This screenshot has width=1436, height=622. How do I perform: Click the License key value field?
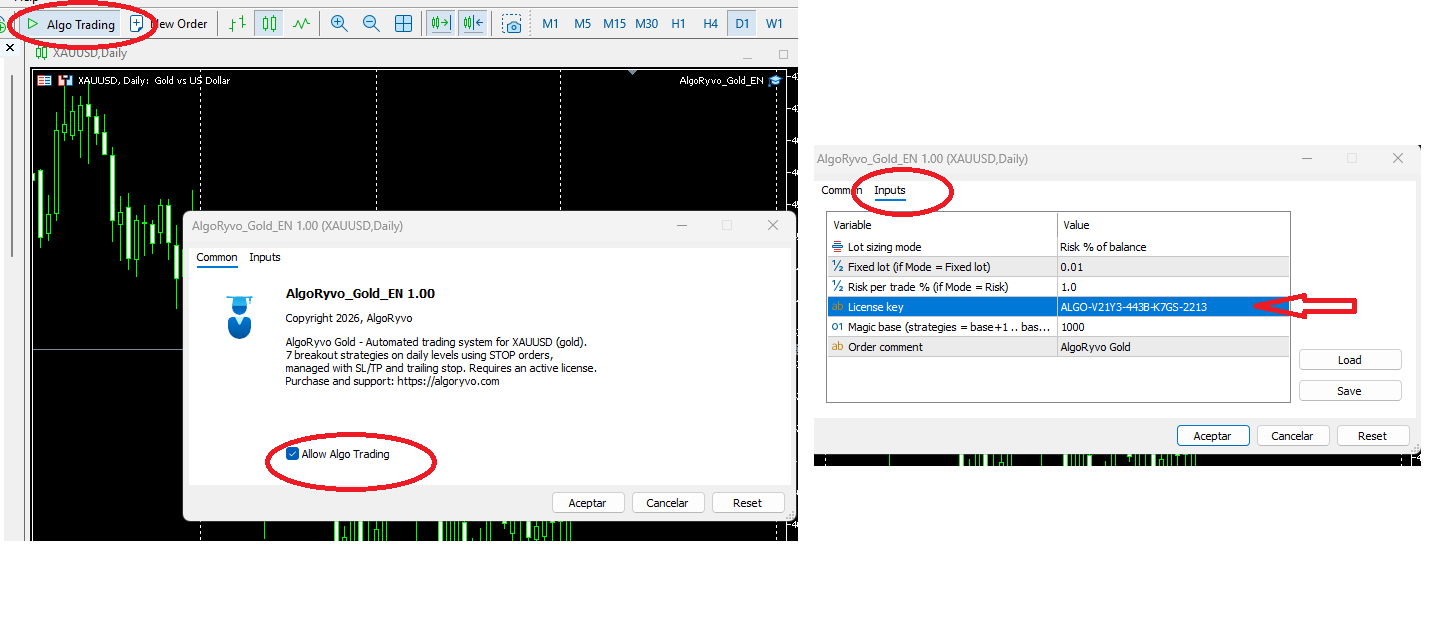(x=1173, y=307)
